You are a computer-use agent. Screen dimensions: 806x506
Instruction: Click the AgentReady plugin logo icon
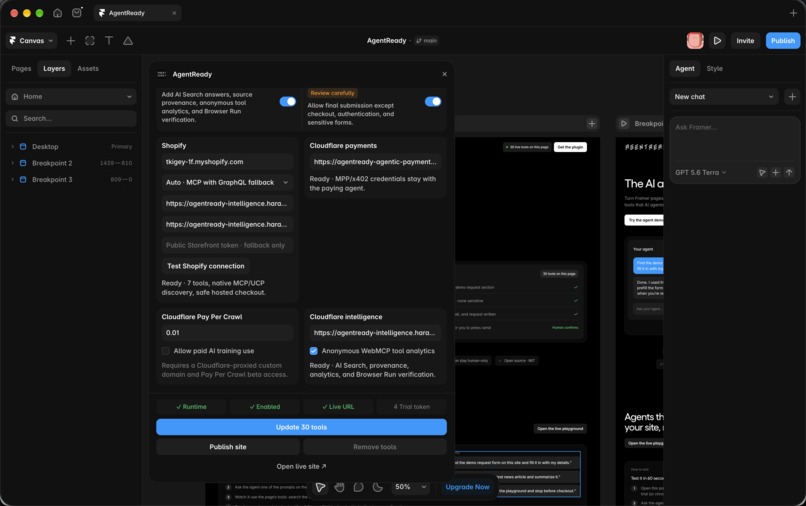pyautogui.click(x=162, y=74)
